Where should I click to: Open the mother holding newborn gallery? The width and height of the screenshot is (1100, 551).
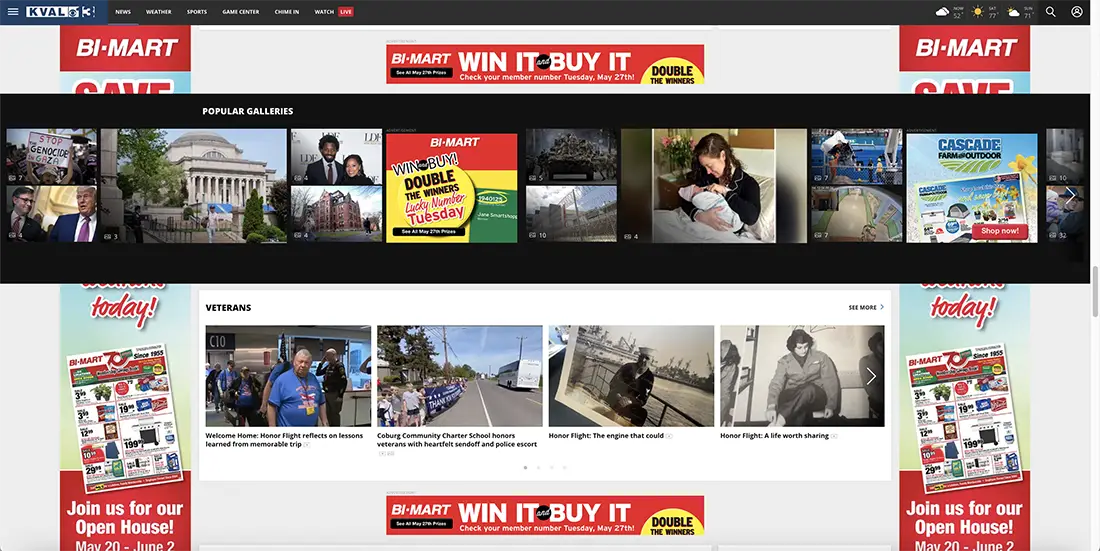pos(713,185)
